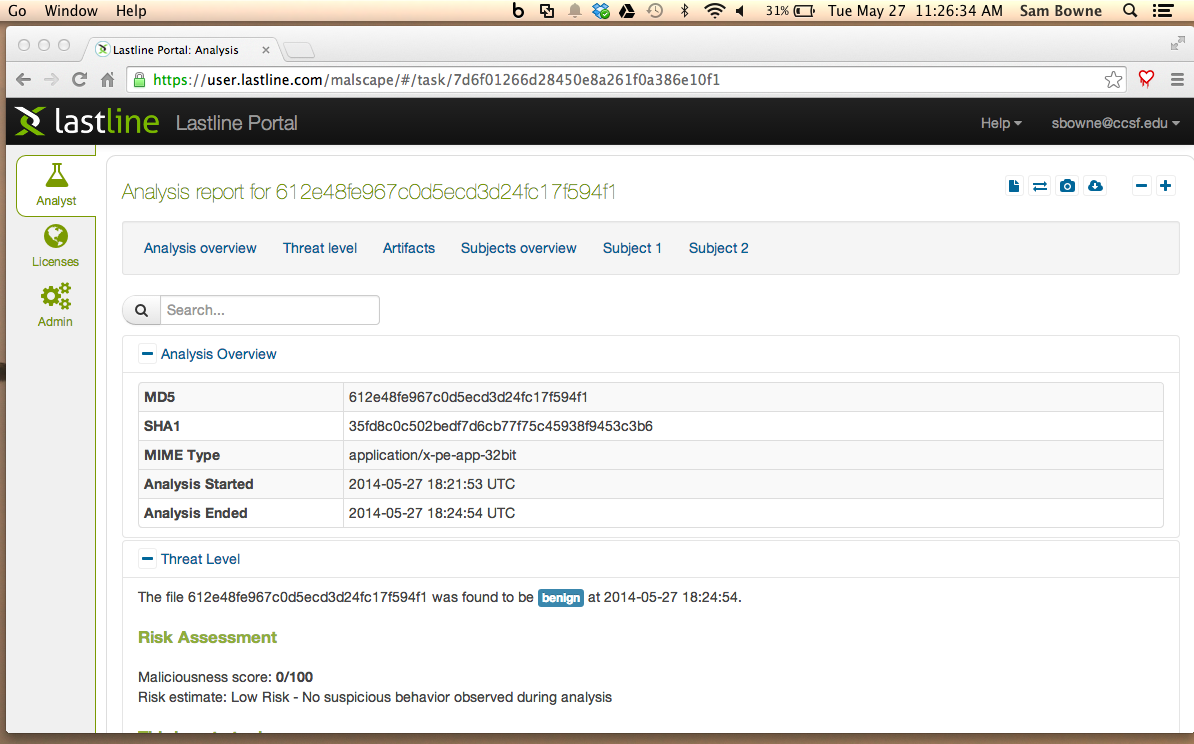1194x744 pixels.
Task: Expand all sections with plus icon
Action: [x=1165, y=186]
